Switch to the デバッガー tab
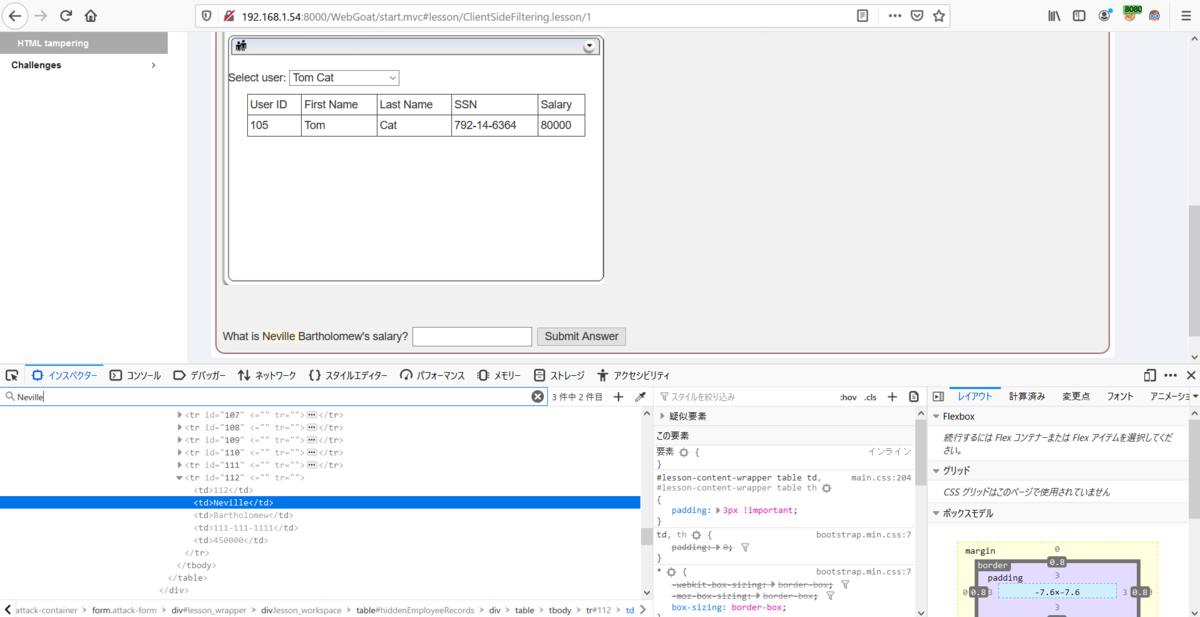1200x617 pixels. point(200,376)
